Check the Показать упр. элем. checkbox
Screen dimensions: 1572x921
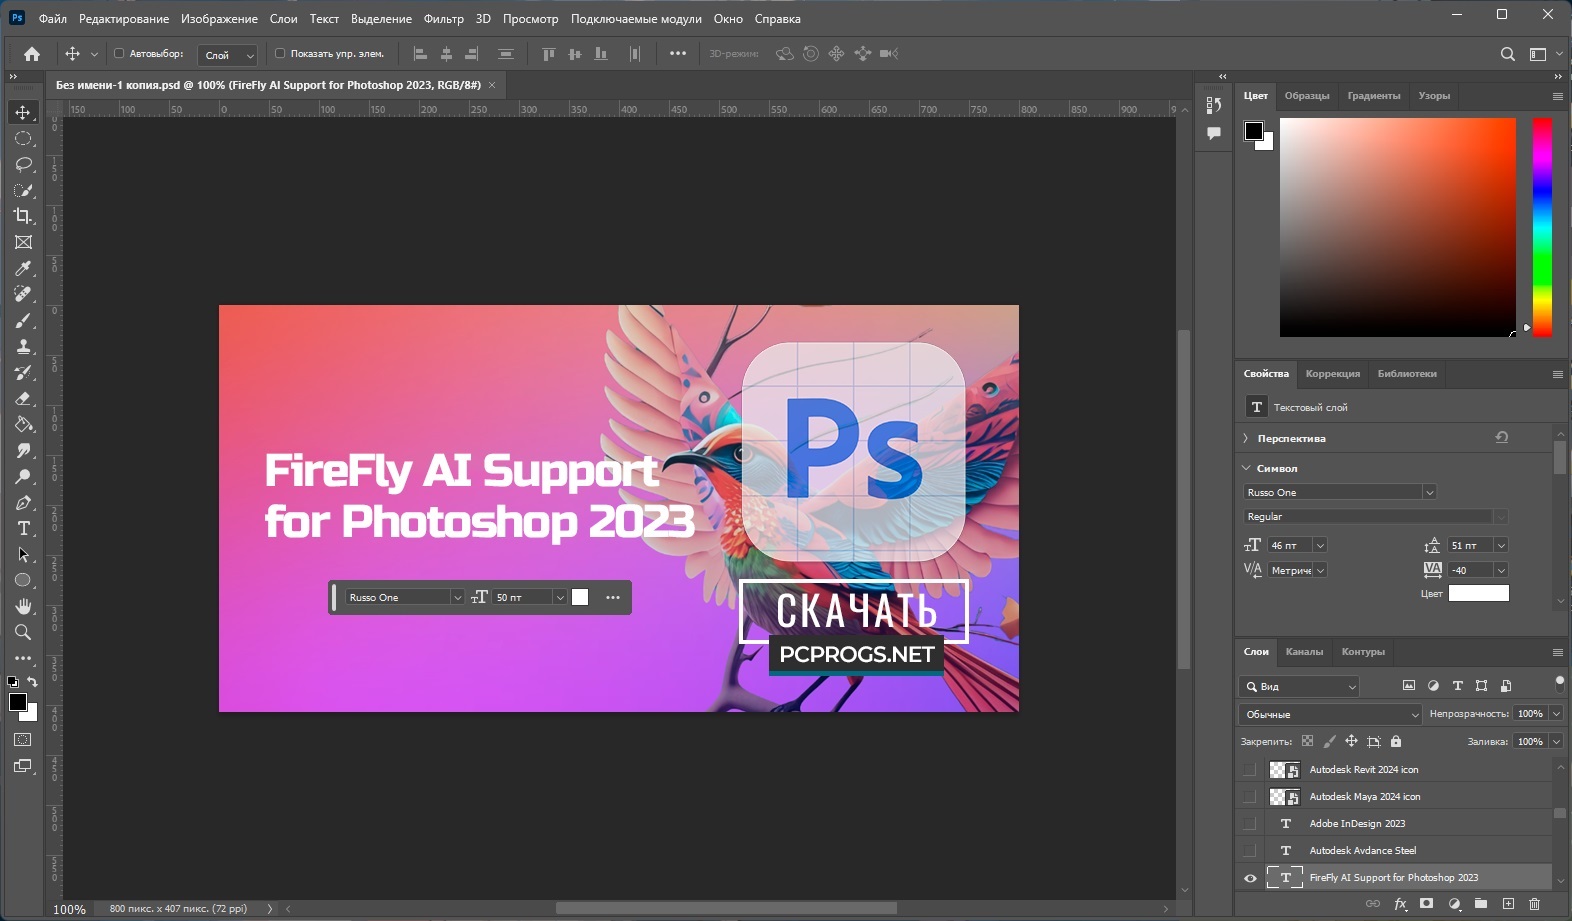pyautogui.click(x=280, y=54)
